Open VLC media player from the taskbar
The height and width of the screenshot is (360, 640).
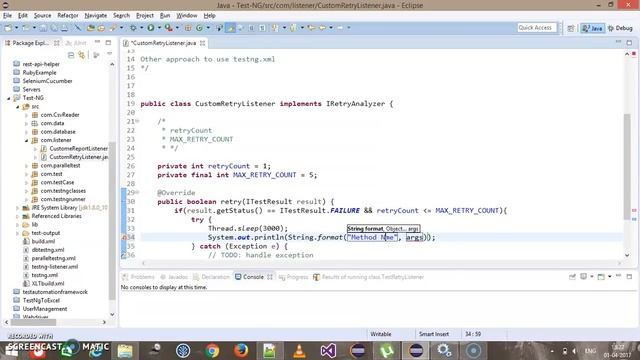(299, 351)
